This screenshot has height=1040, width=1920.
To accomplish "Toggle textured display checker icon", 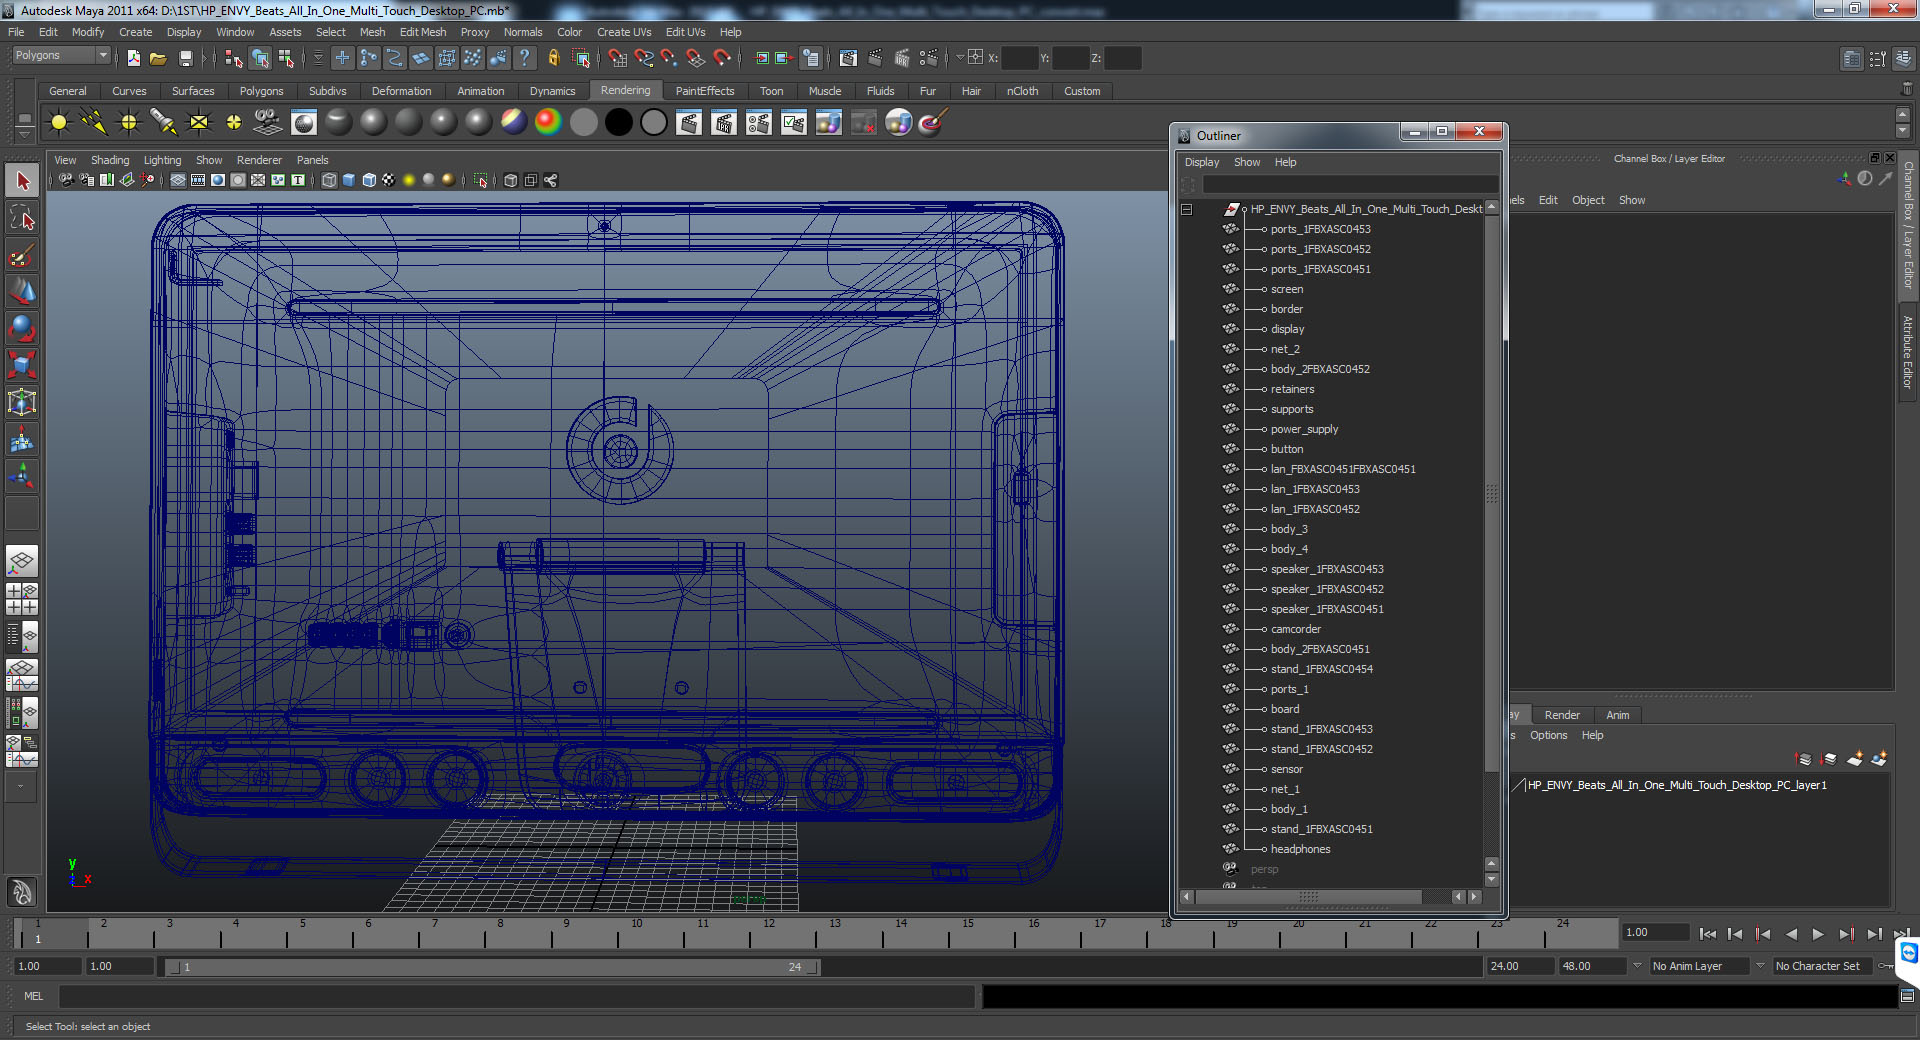I will [x=388, y=180].
